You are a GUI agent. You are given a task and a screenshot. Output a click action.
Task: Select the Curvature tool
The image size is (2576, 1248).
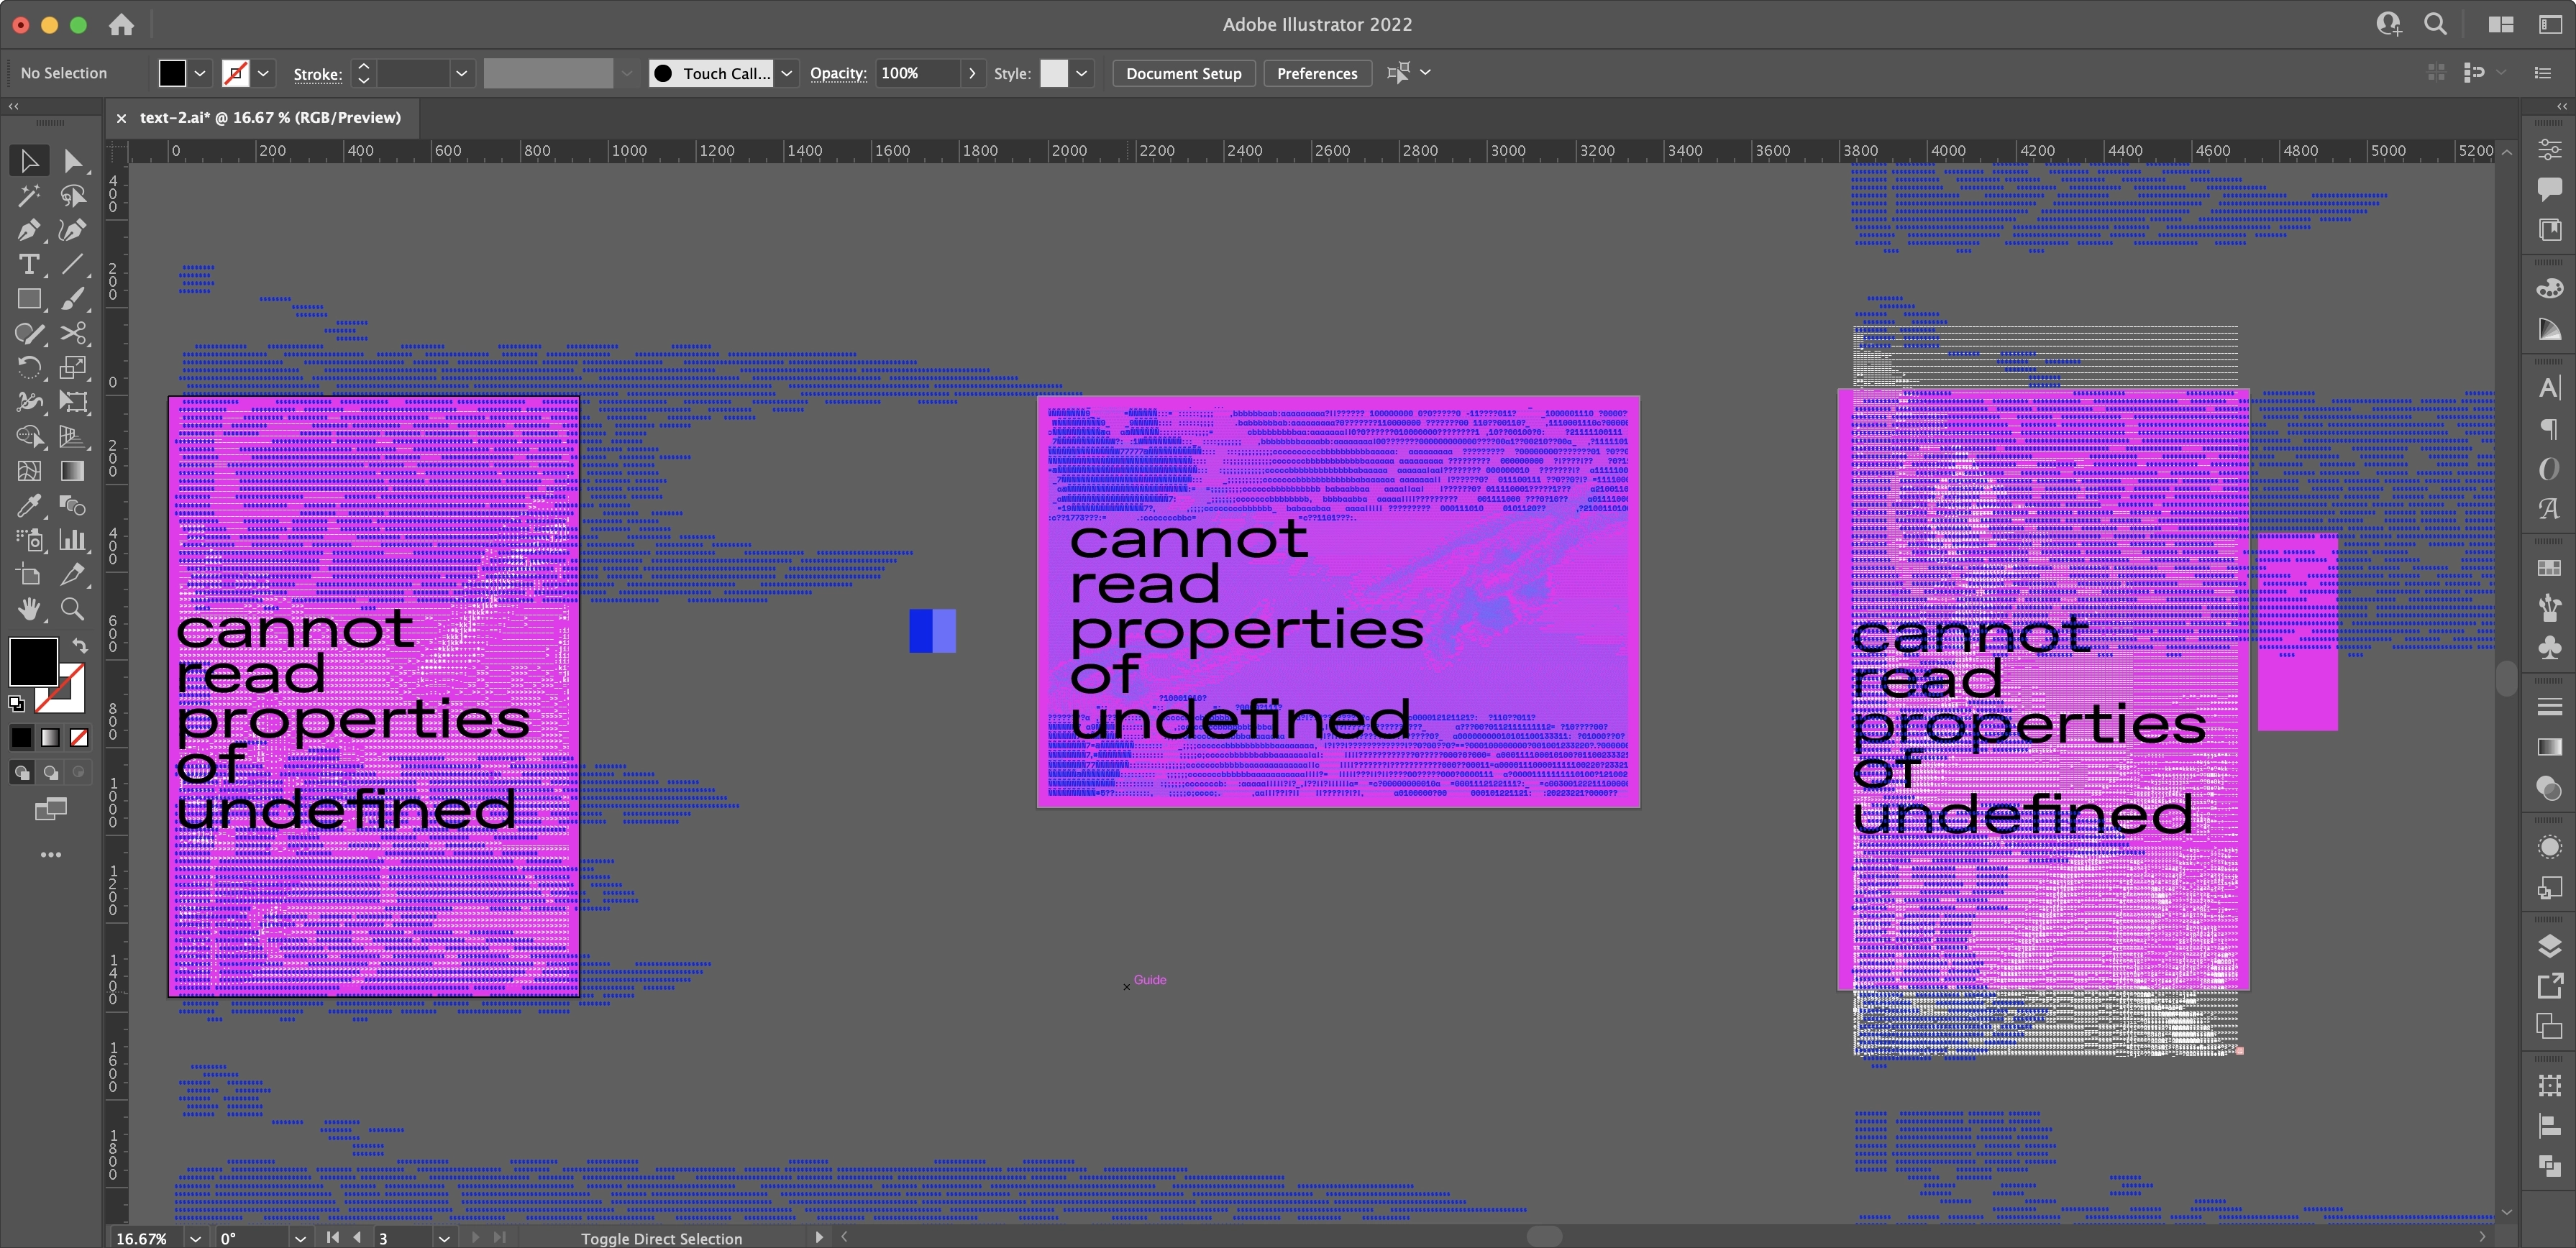(x=72, y=230)
